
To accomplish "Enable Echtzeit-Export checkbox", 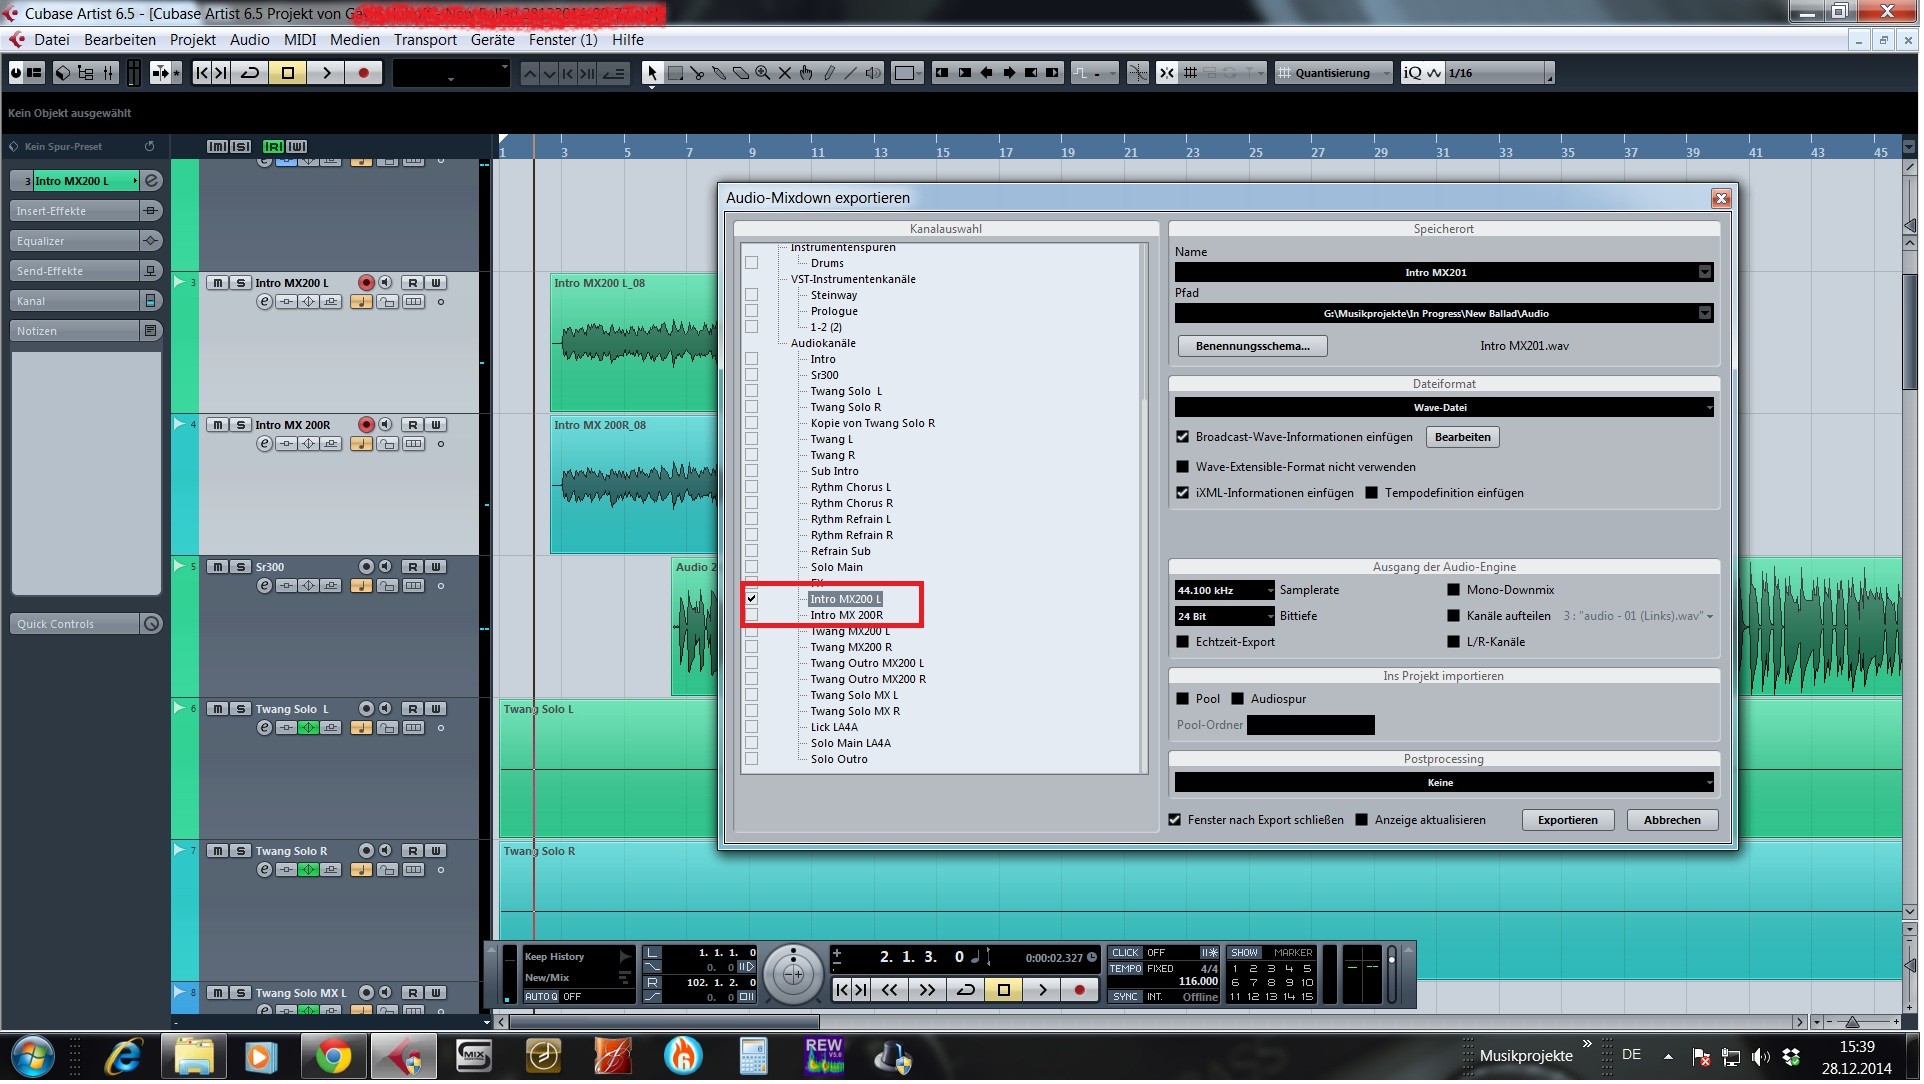I will pos(1185,643).
